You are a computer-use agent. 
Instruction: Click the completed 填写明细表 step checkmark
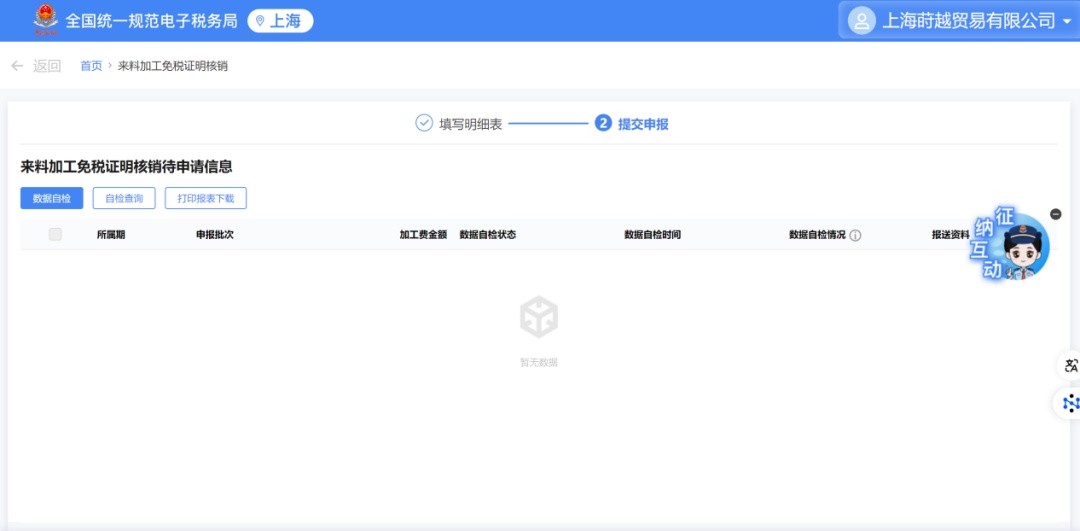[424, 123]
